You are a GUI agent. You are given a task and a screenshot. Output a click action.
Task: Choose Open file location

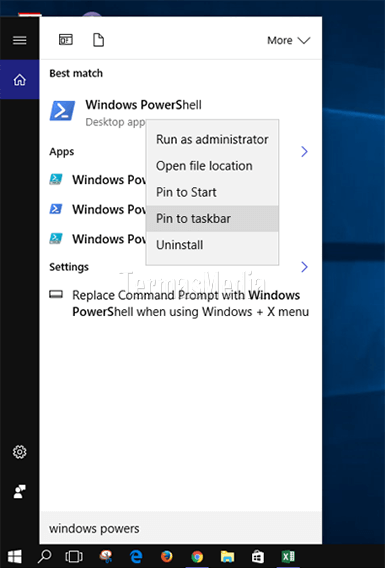pos(212,166)
